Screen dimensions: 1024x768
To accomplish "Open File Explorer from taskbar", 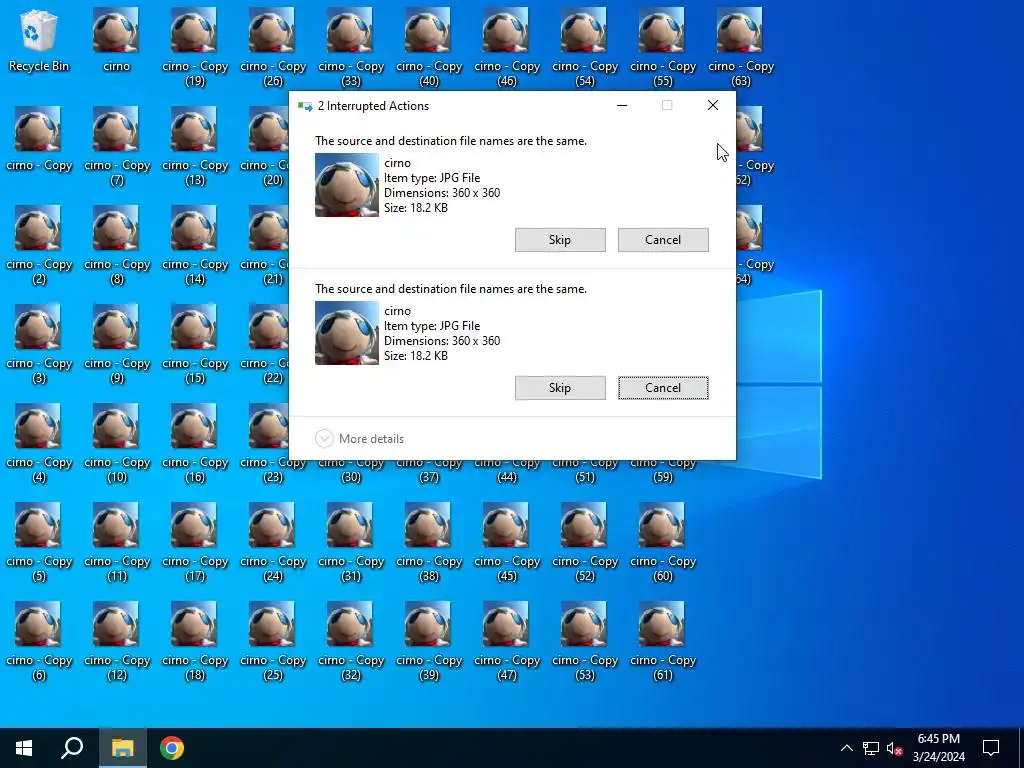I will tap(122, 748).
